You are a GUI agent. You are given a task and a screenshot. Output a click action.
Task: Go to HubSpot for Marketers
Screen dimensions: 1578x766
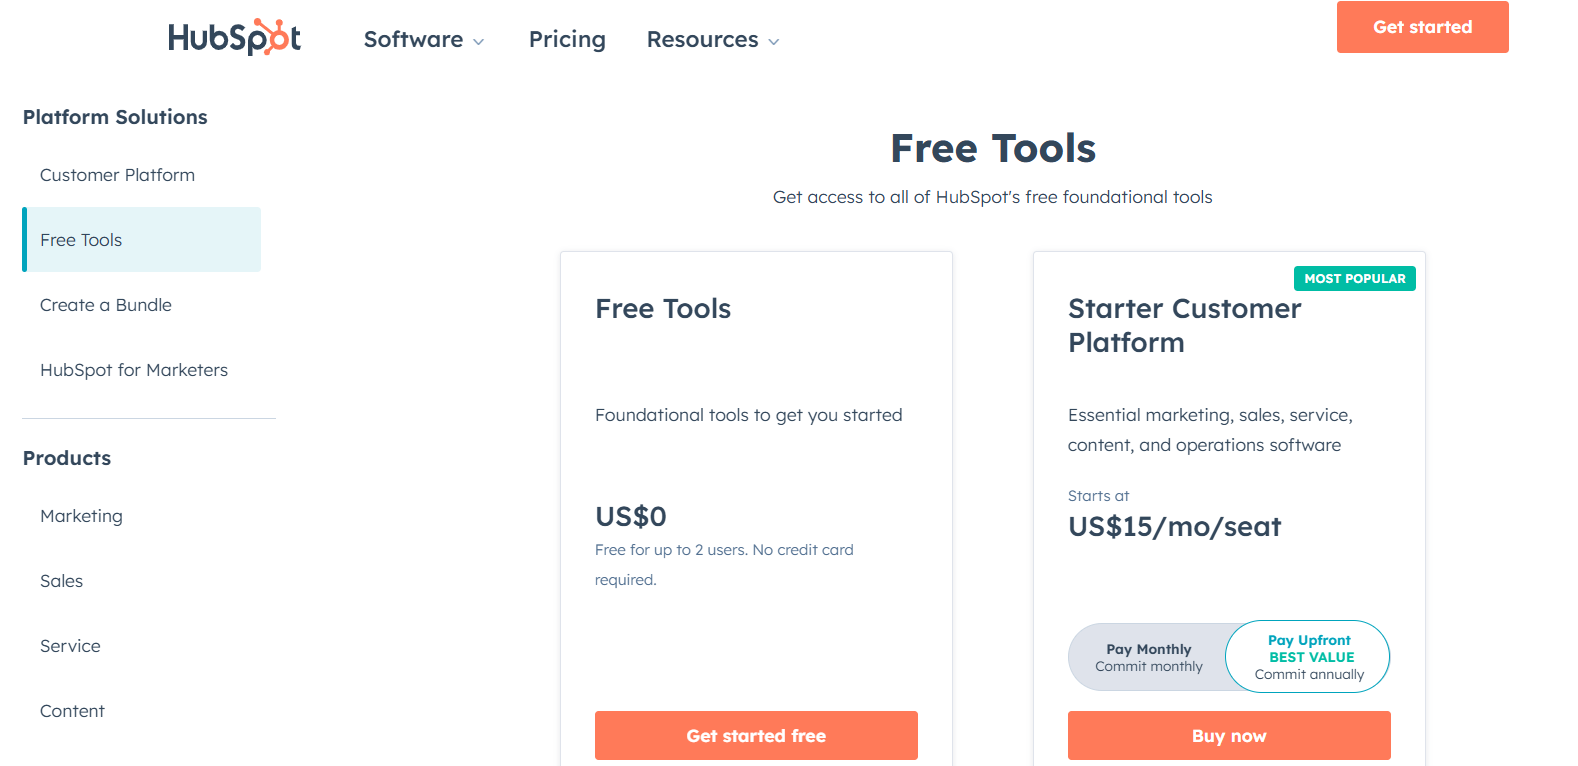pyautogui.click(x=134, y=370)
